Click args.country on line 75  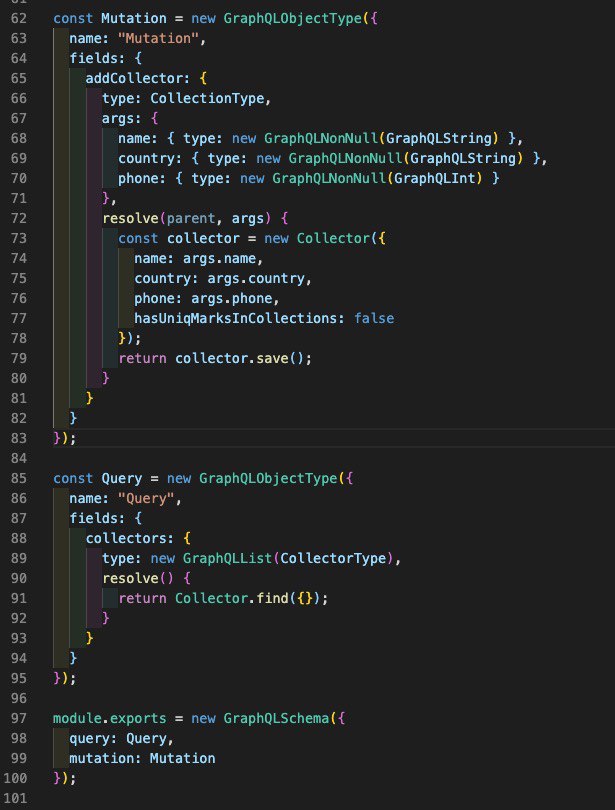coord(256,278)
